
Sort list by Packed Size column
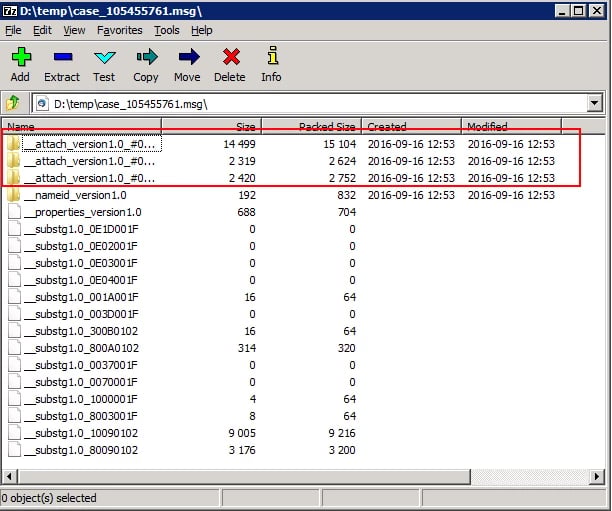(x=310, y=127)
